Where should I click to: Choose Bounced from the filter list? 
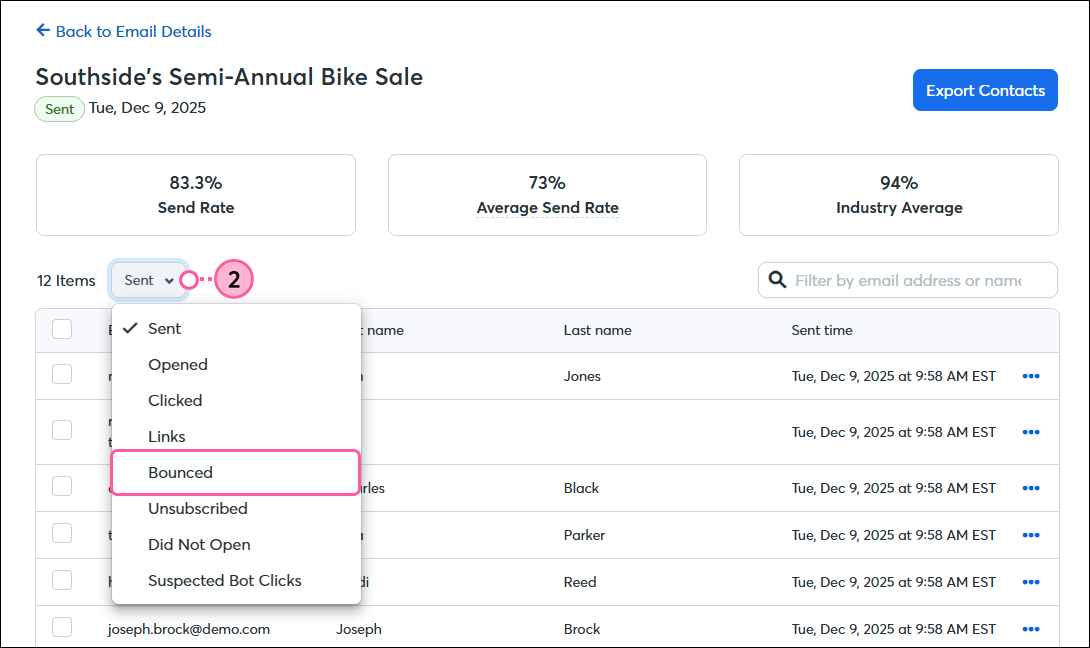pyautogui.click(x=181, y=472)
